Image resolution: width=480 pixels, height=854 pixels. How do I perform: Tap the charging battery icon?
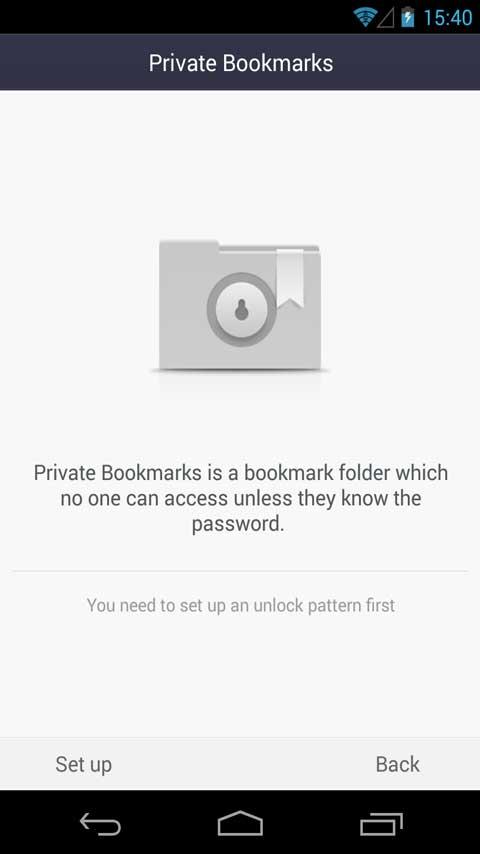click(408, 17)
